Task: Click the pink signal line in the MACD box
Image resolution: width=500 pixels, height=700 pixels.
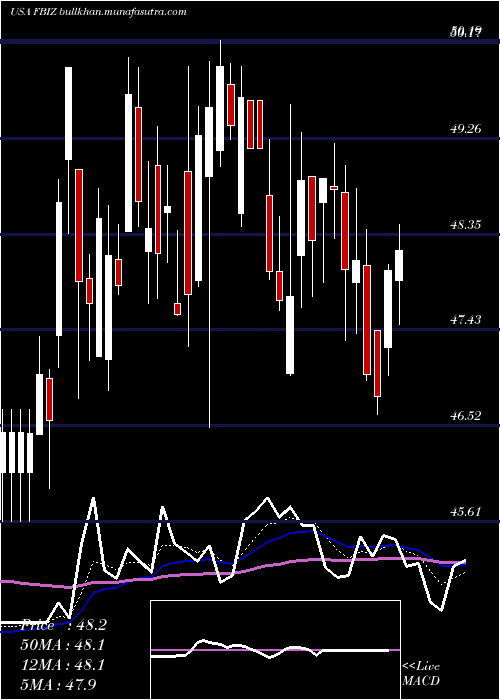Action: pos(275,650)
